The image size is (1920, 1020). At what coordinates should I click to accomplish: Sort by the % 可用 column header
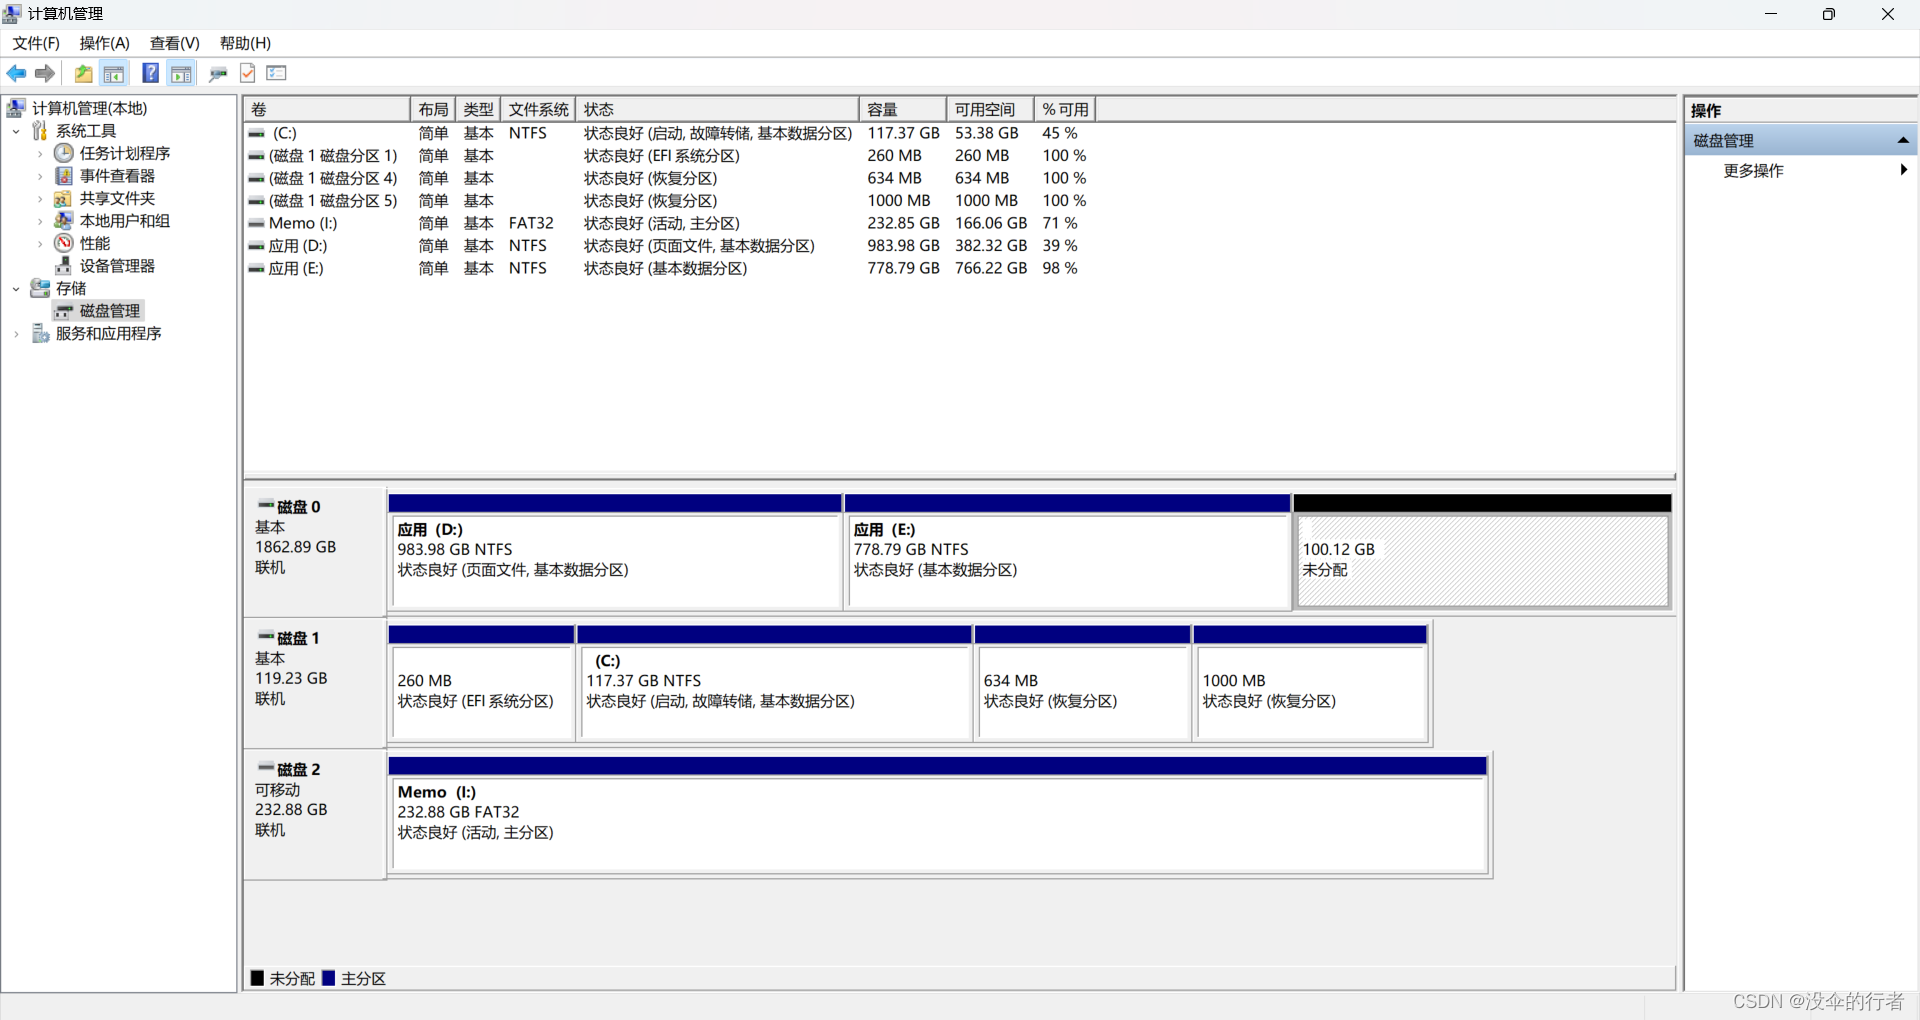(x=1065, y=109)
